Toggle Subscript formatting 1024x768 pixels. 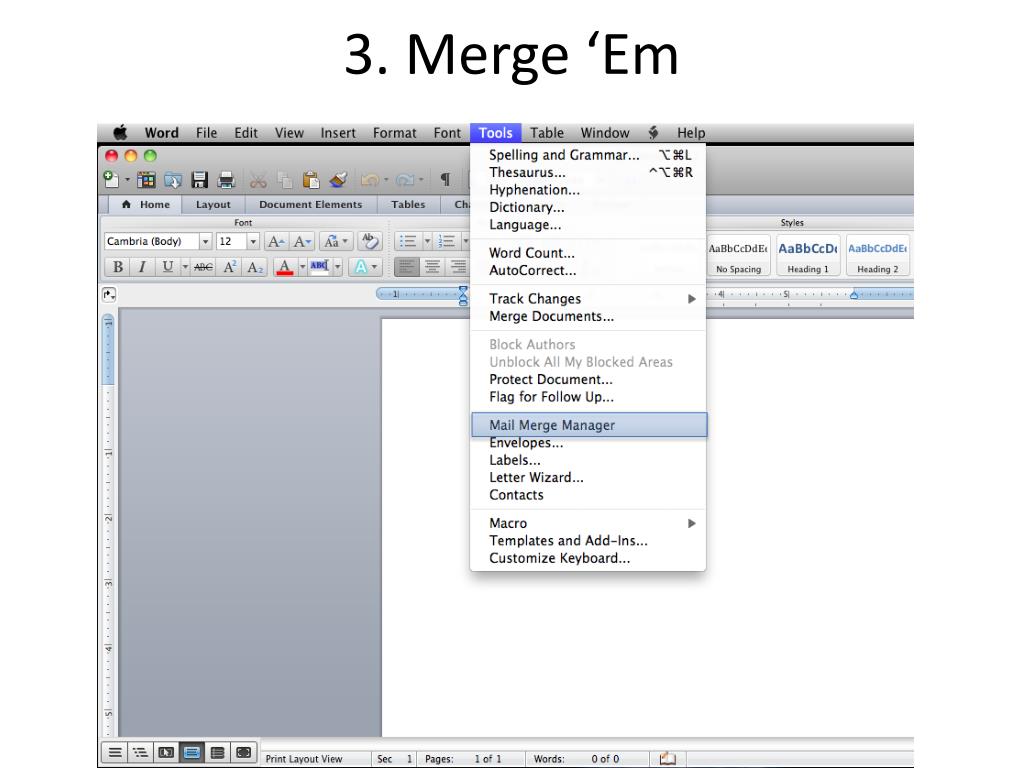pos(255,266)
